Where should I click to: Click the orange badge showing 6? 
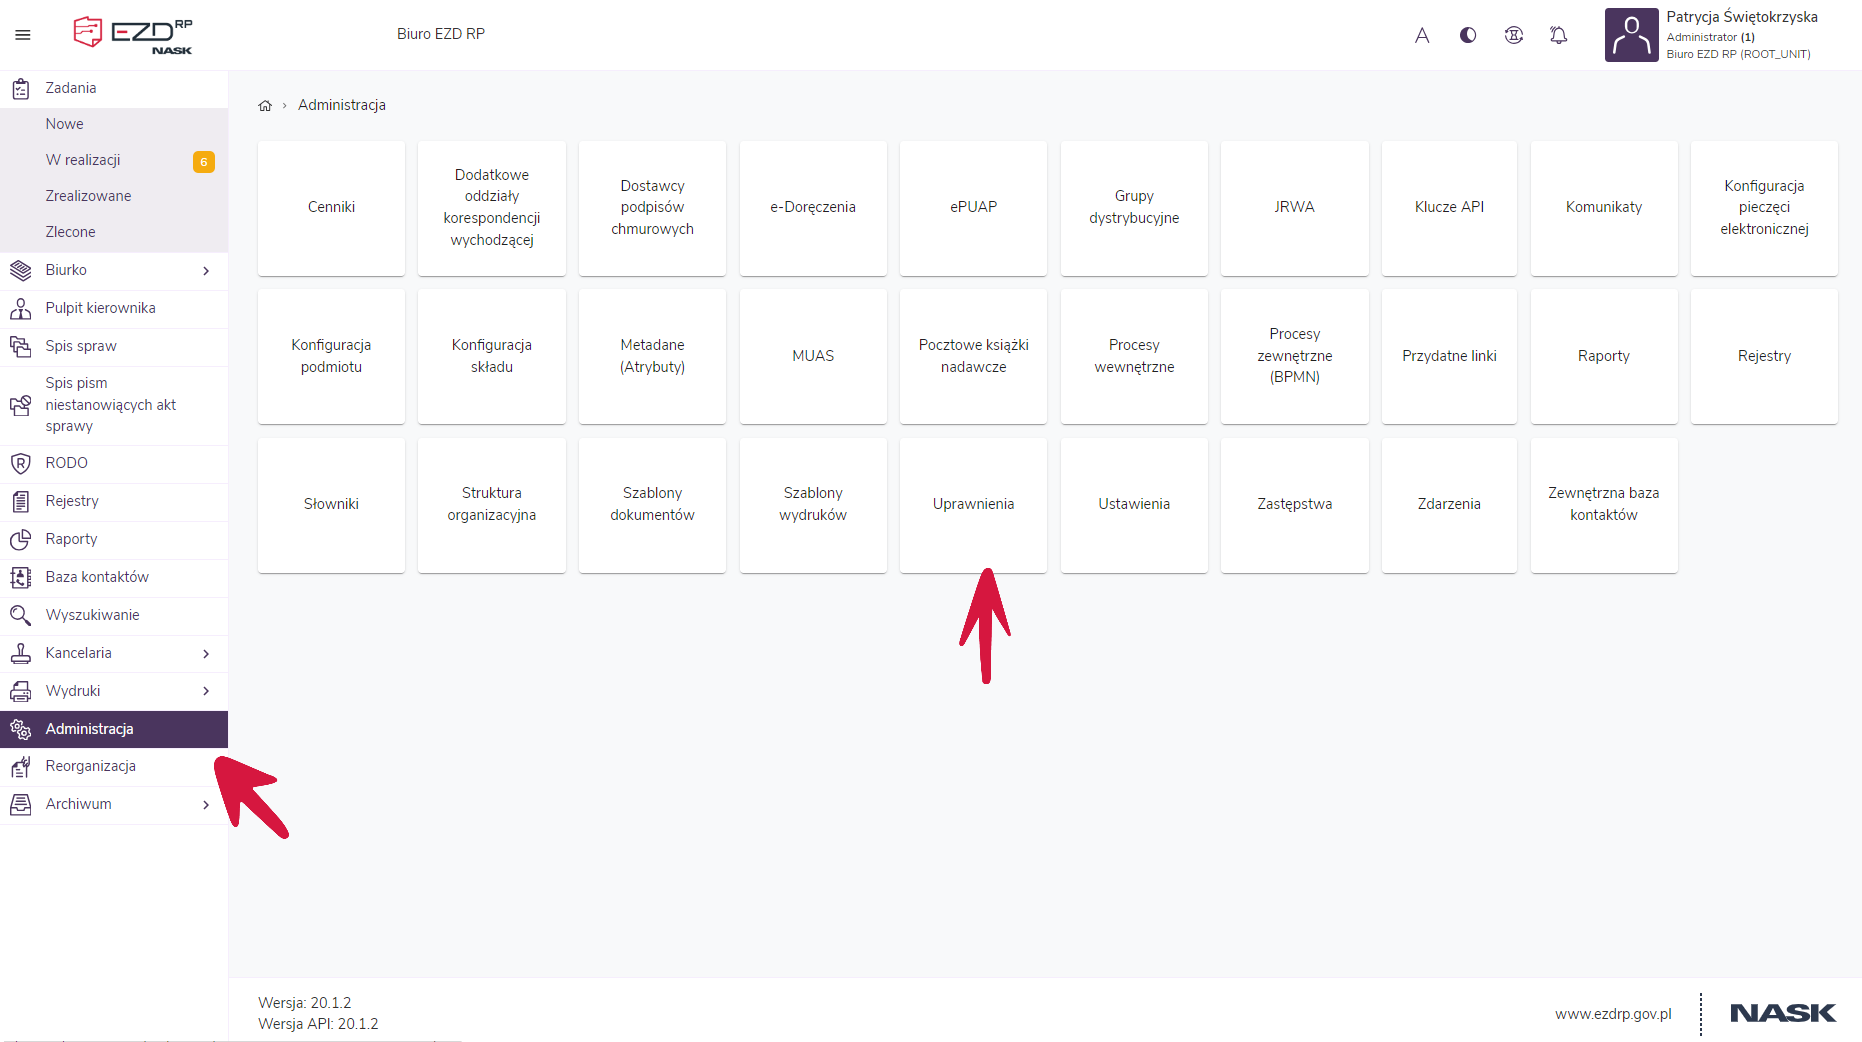click(203, 161)
